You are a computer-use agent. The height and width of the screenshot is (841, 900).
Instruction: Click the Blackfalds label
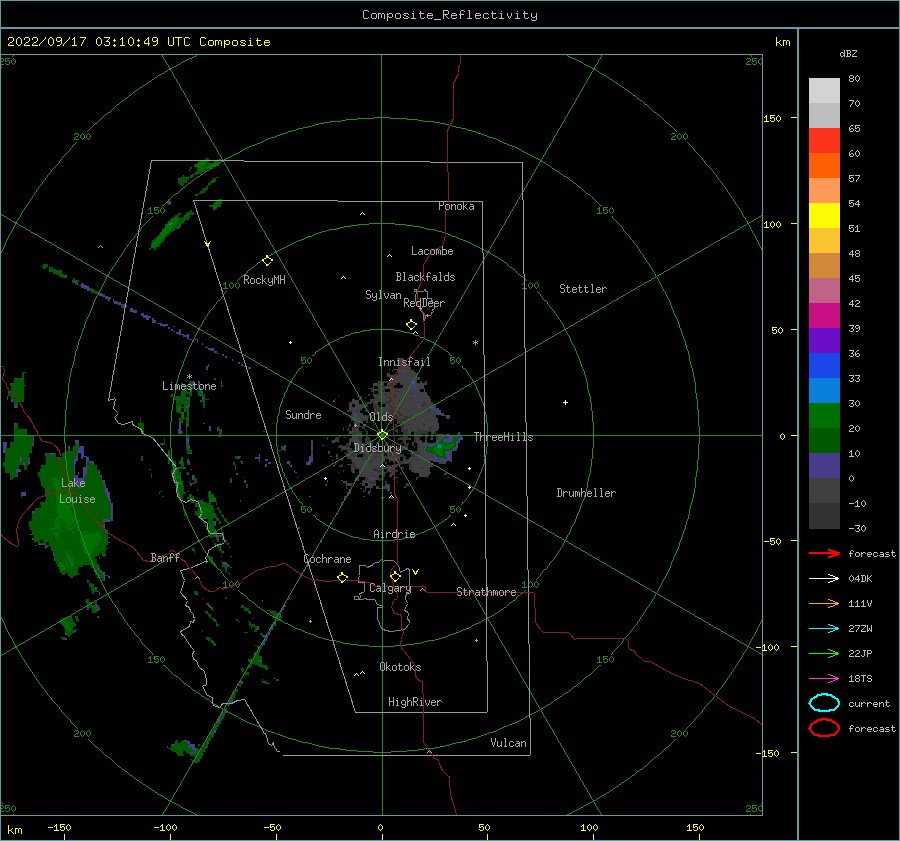425,277
